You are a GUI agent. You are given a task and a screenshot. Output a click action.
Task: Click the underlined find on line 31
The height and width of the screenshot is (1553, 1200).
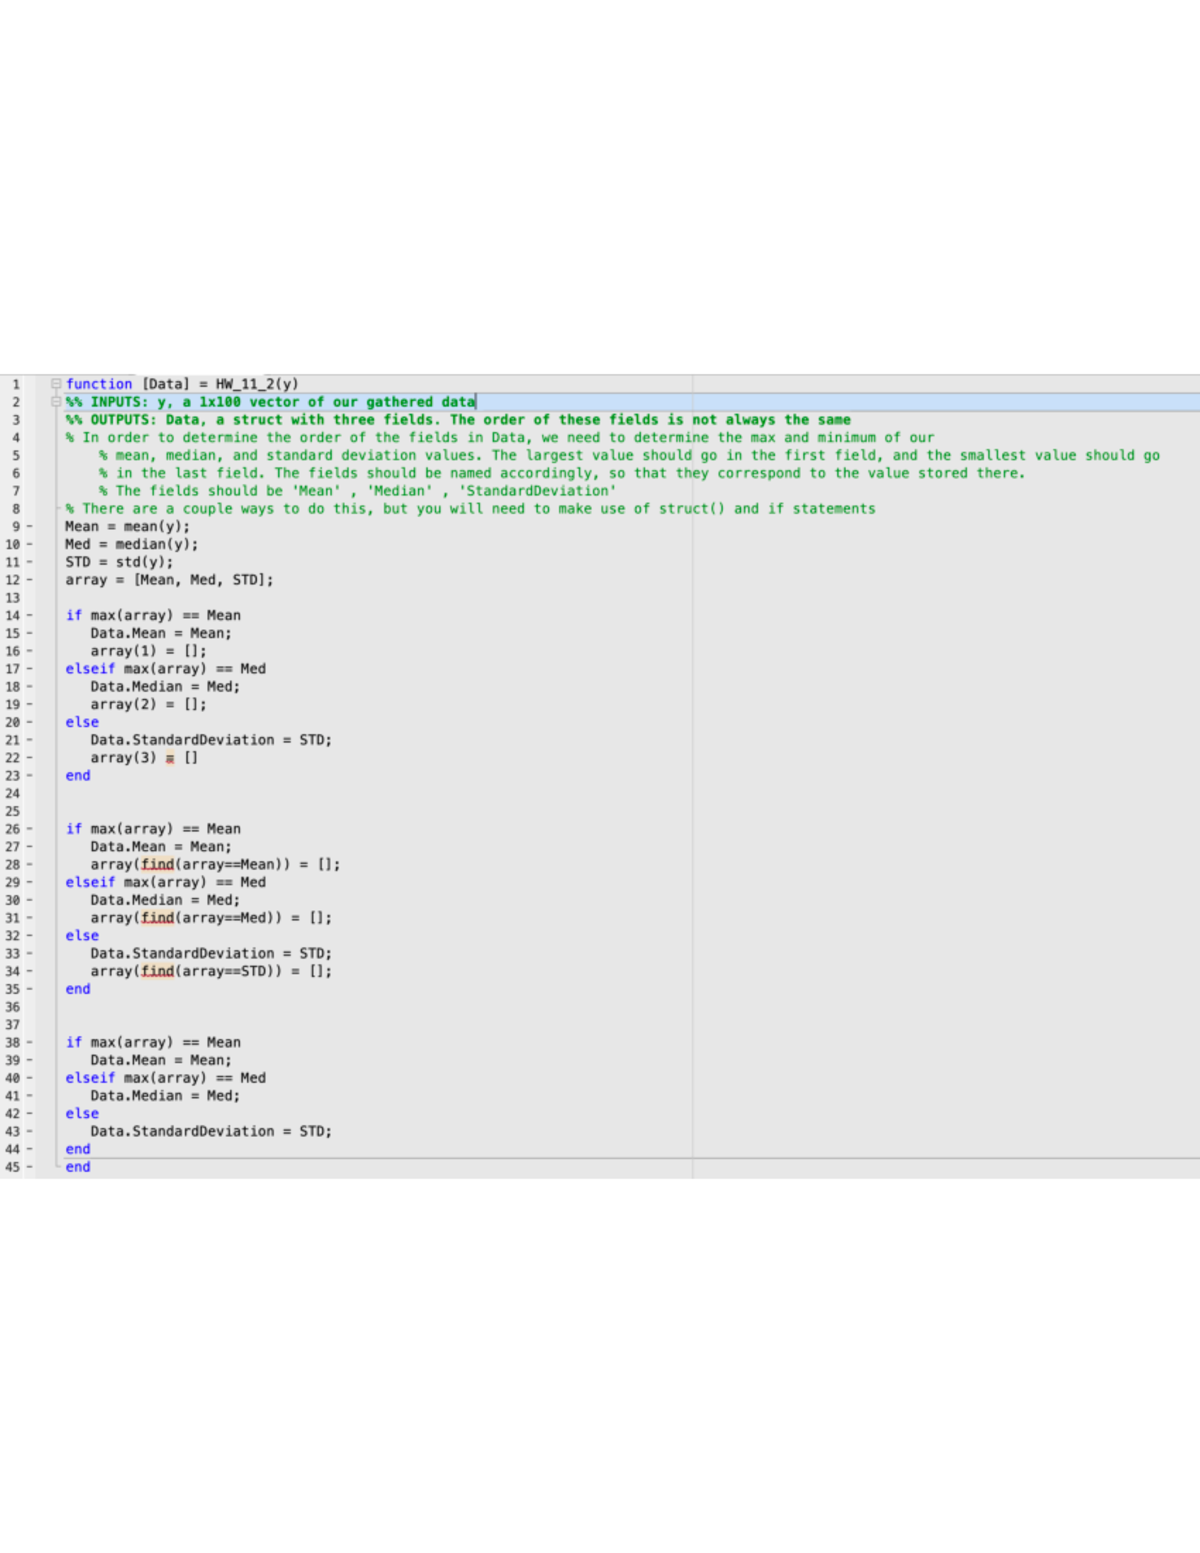click(x=157, y=918)
